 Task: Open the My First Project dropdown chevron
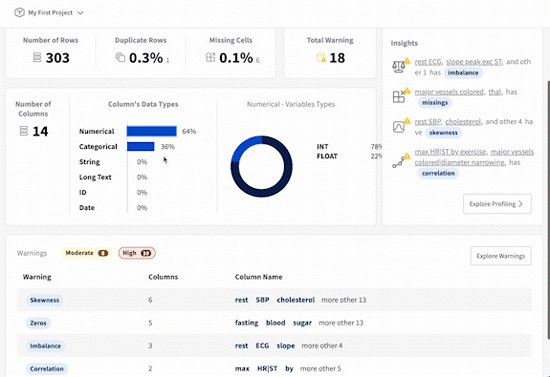click(x=80, y=13)
